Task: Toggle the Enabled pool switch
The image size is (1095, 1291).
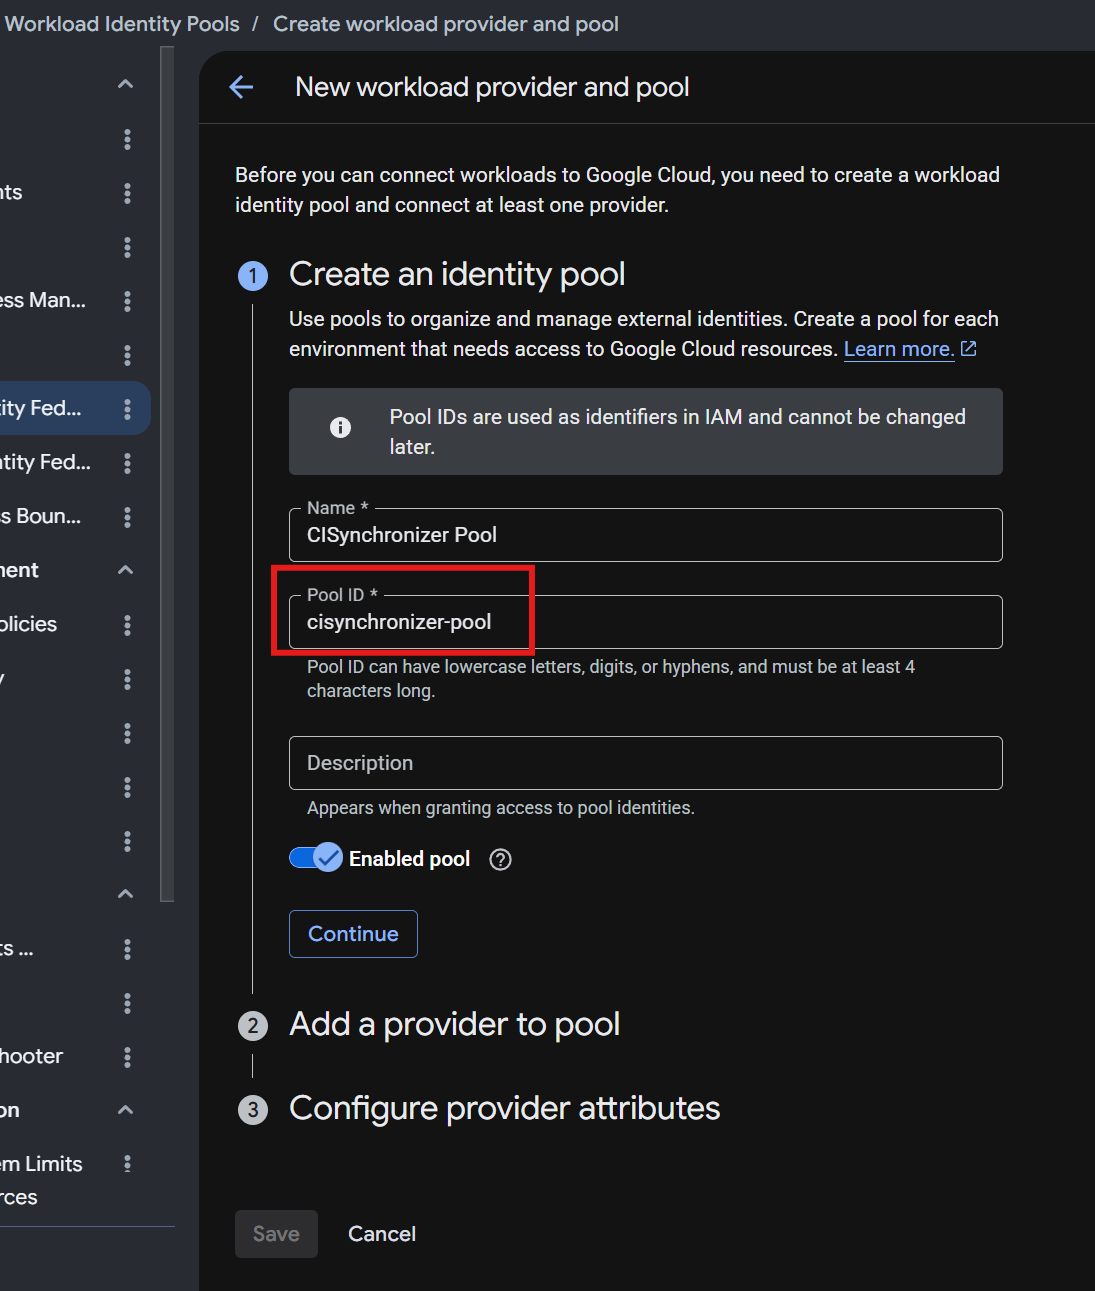Action: tap(316, 858)
